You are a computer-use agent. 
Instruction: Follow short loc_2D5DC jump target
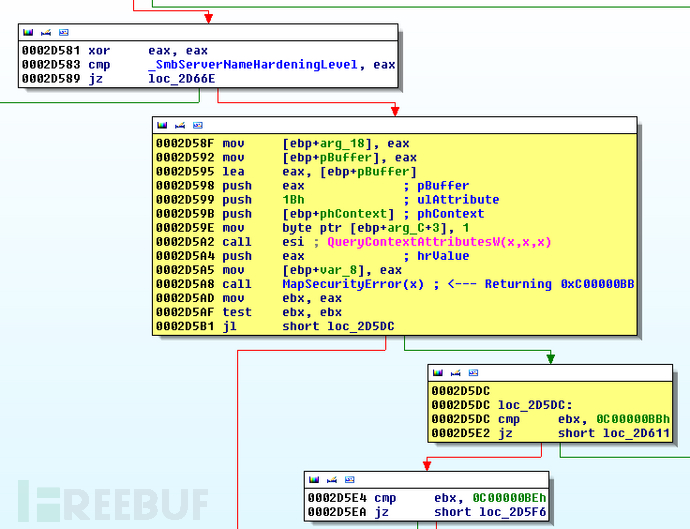pyautogui.click(x=338, y=327)
